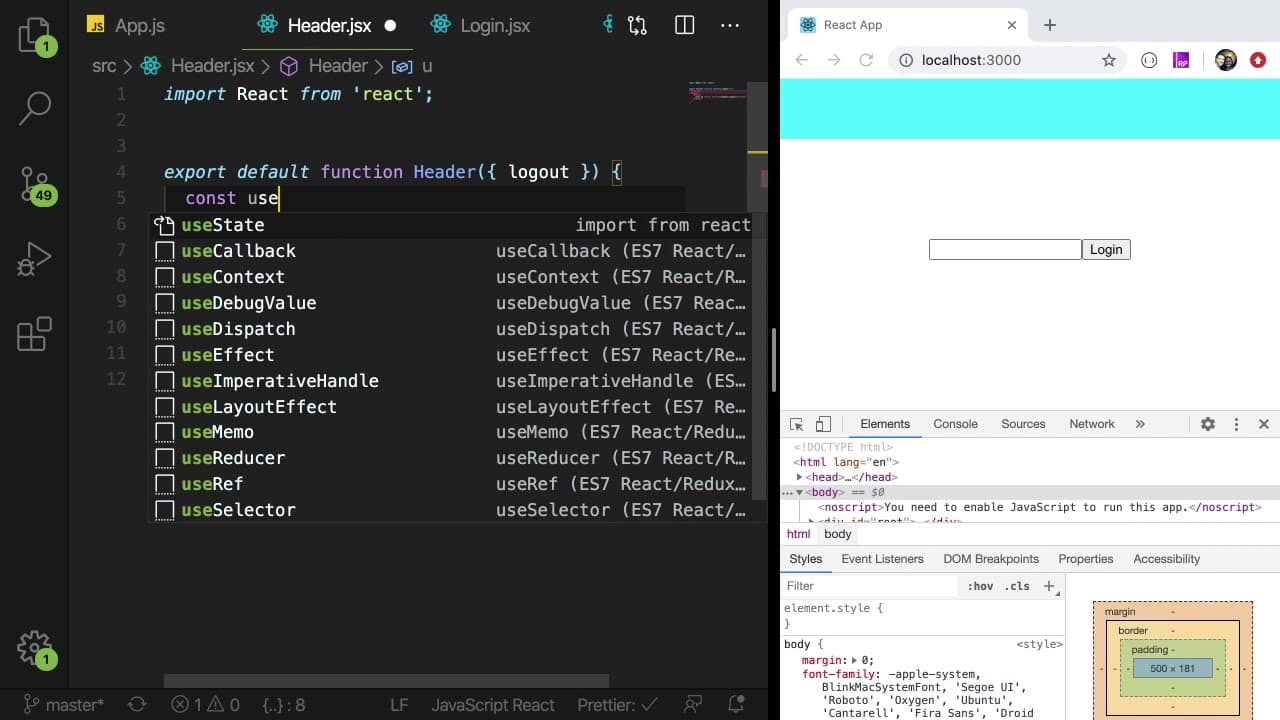
Task: Open the Explorer files icon
Action: [x=35, y=35]
